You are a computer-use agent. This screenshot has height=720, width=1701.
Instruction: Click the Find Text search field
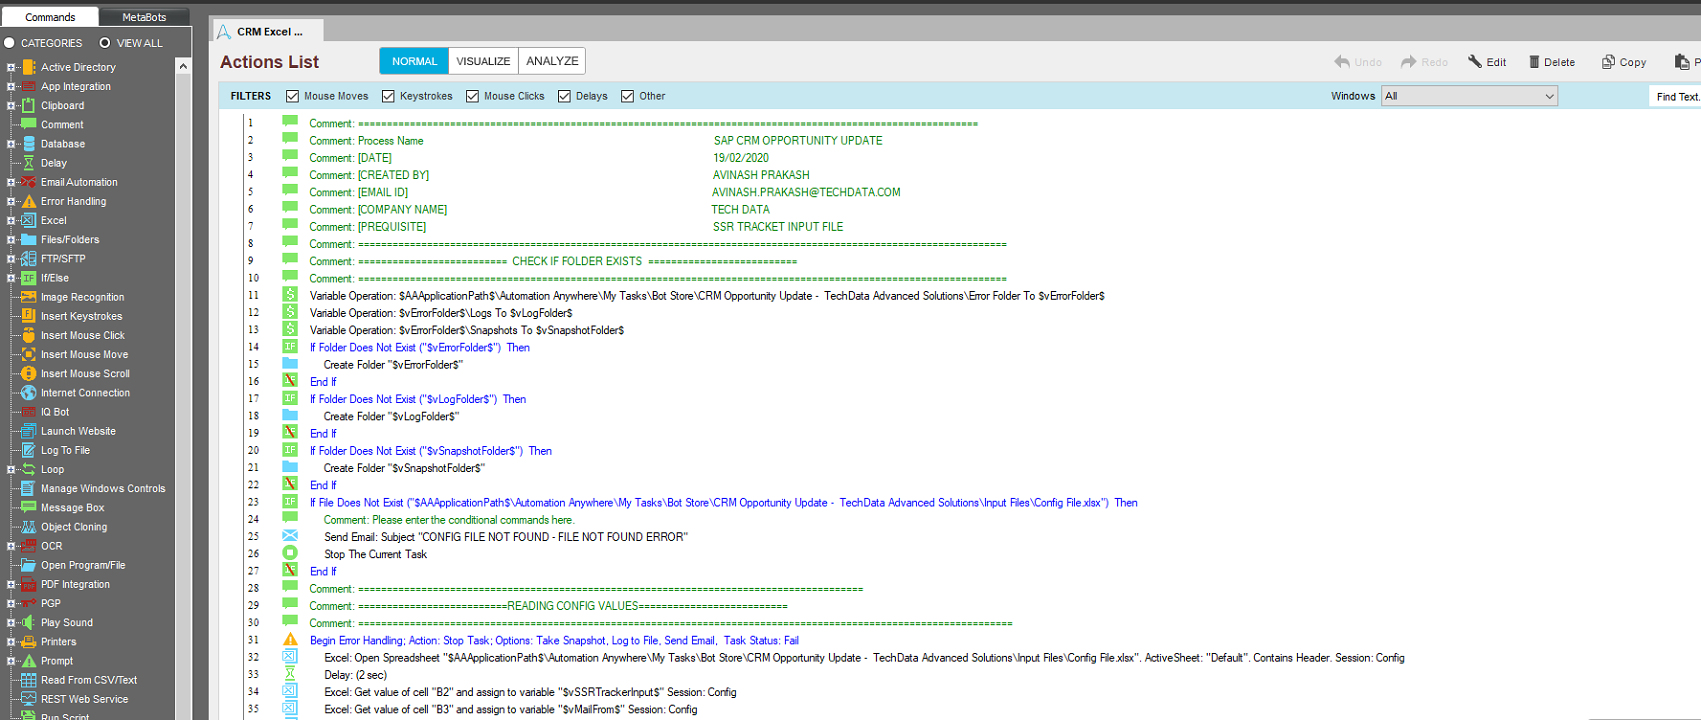(1676, 96)
